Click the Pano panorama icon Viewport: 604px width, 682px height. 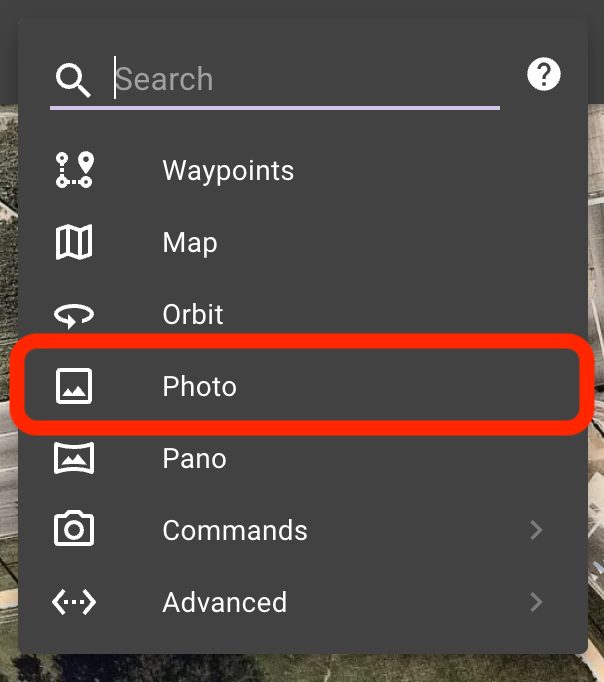click(x=74, y=458)
